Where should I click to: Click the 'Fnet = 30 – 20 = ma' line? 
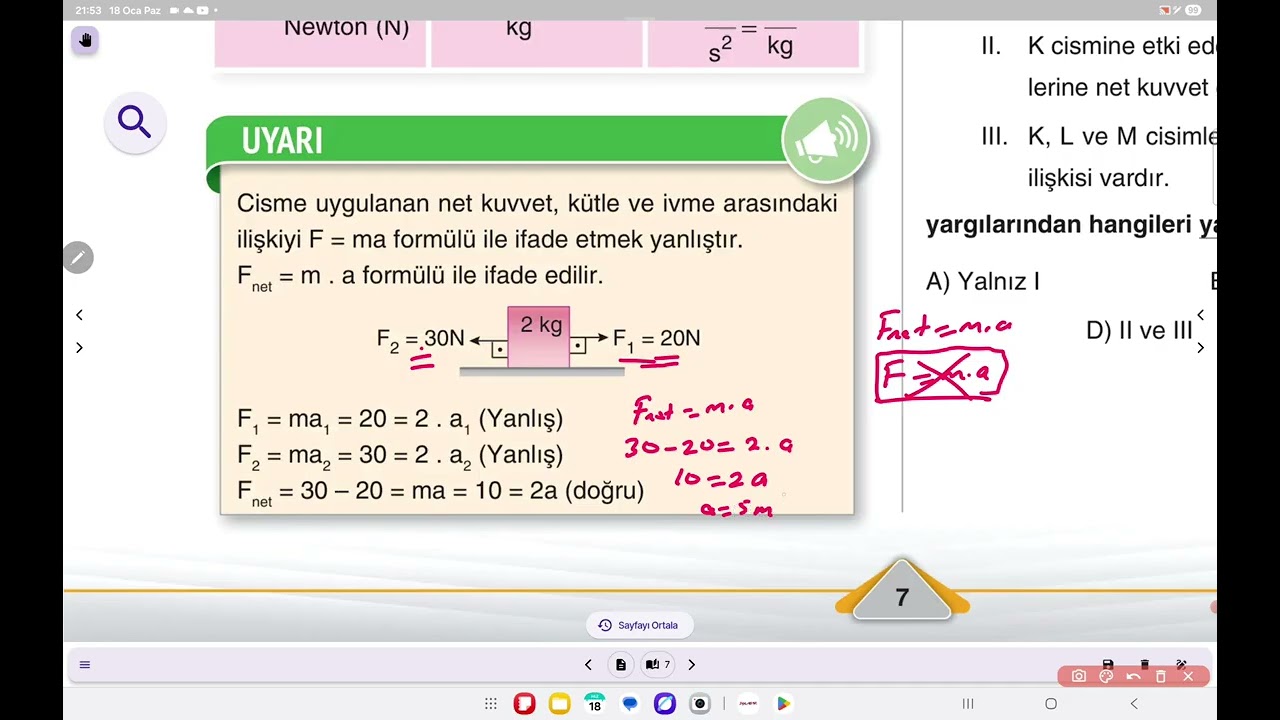click(x=440, y=492)
